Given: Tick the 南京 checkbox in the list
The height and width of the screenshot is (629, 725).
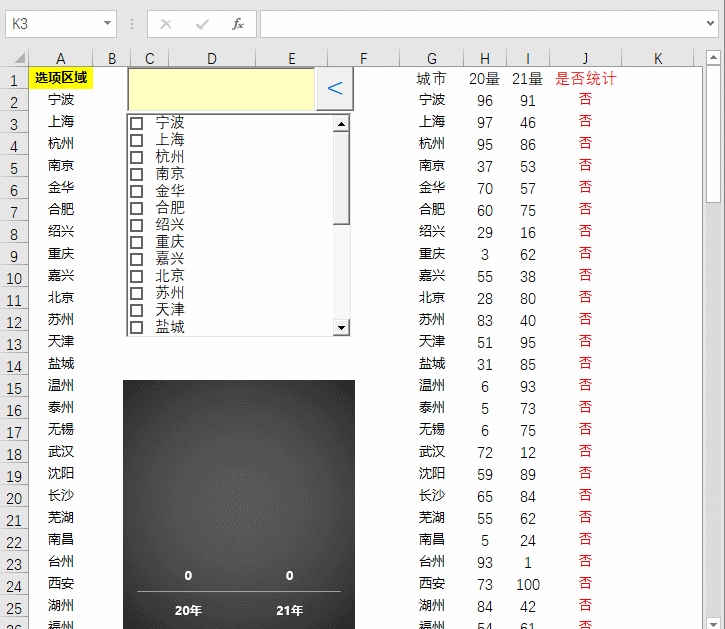Looking at the screenshot, I should pos(136,174).
